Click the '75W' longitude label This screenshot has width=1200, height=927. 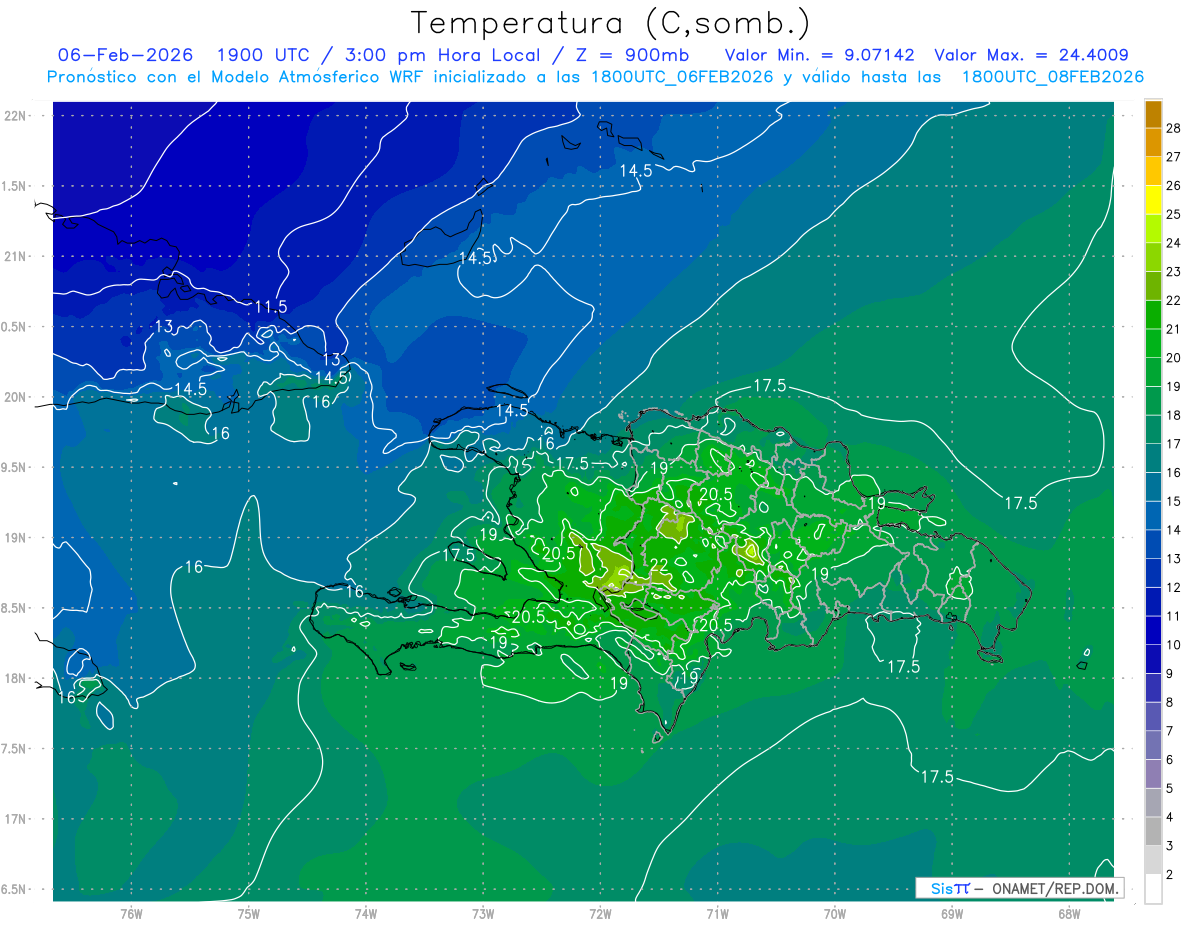(x=249, y=914)
